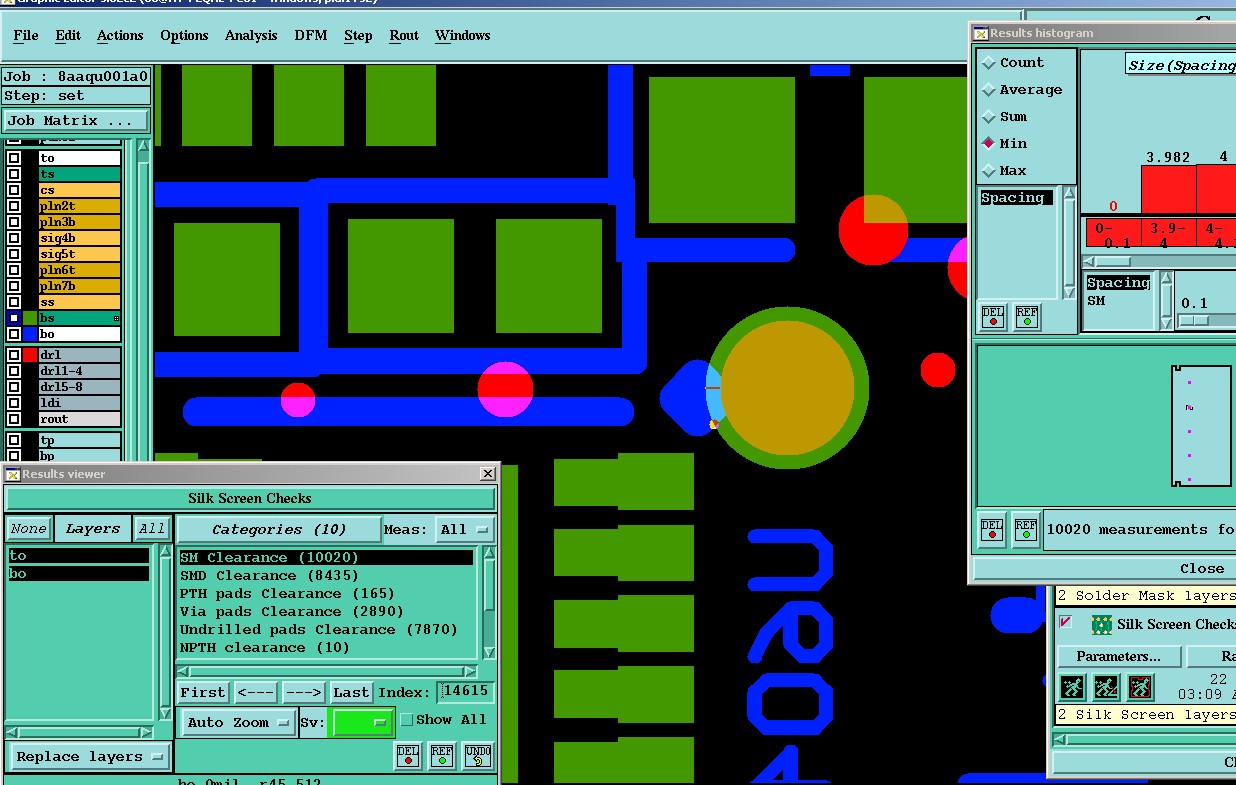Viewport: 1236px width, 785px height.
Task: Toggle display checkbox for layer pln2t
Action: click(14, 206)
